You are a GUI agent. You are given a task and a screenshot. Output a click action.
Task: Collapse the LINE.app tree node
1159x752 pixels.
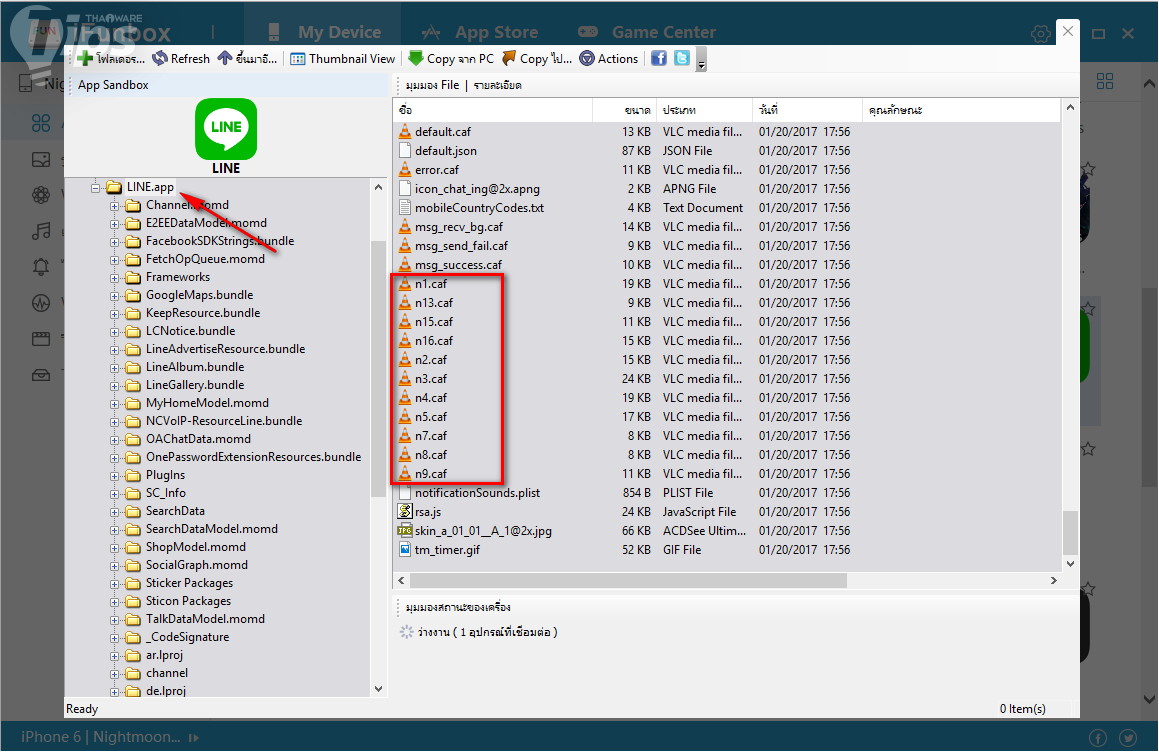click(x=95, y=188)
